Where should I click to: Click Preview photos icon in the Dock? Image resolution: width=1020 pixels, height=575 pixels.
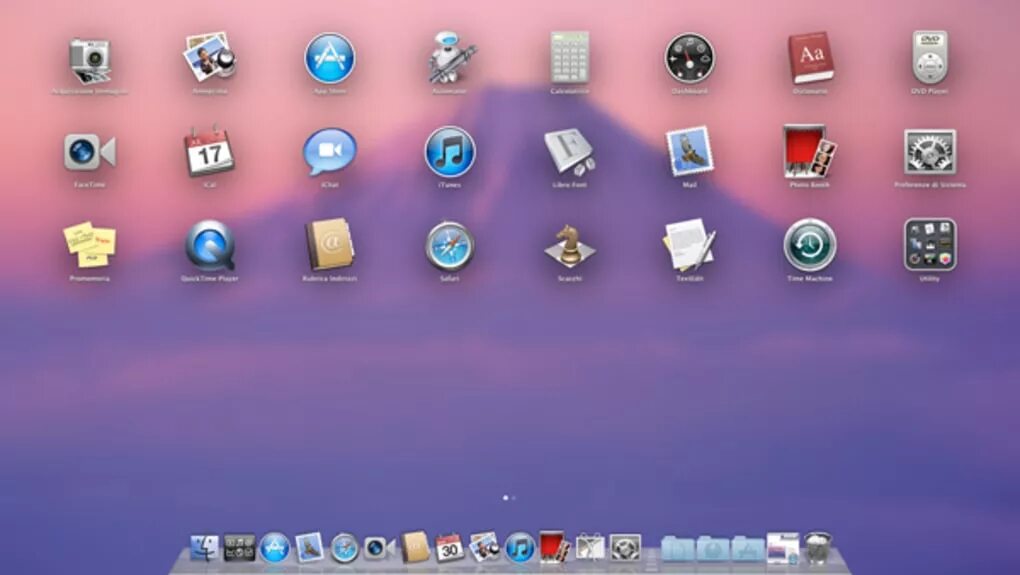pyautogui.click(x=485, y=547)
